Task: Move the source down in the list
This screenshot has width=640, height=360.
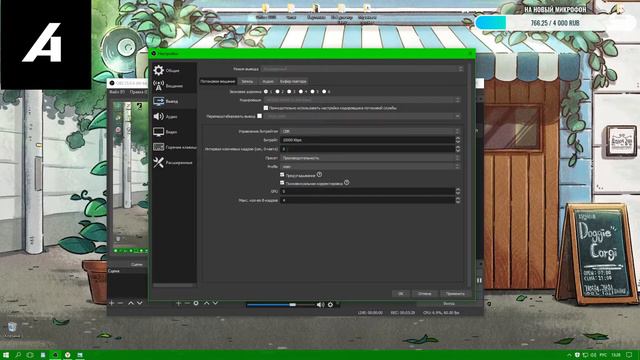Action: tap(216, 303)
